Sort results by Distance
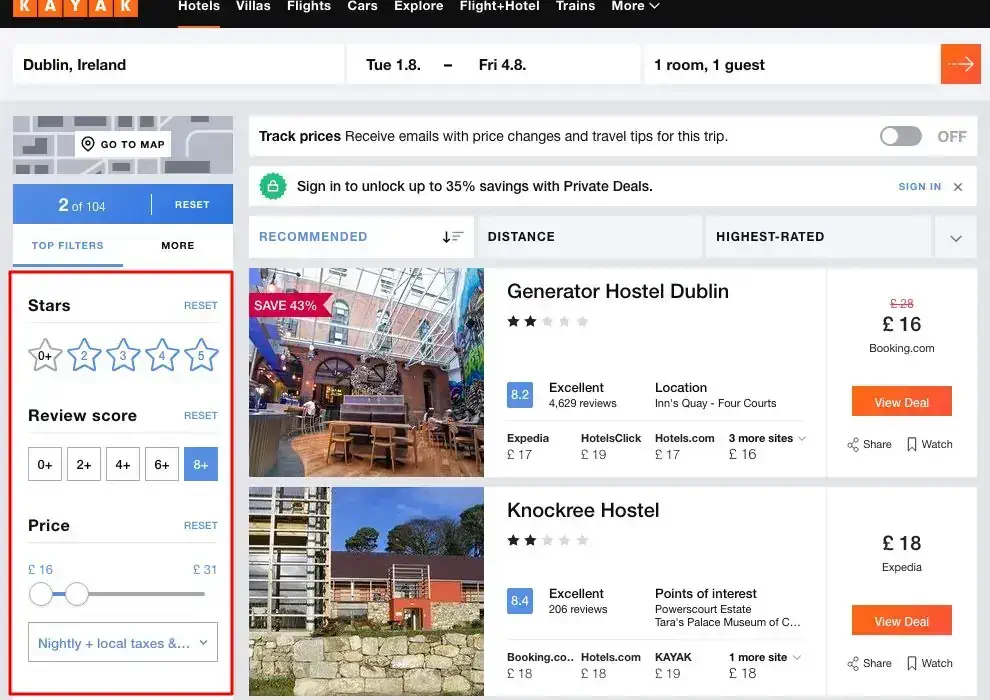990x700 pixels. point(589,237)
